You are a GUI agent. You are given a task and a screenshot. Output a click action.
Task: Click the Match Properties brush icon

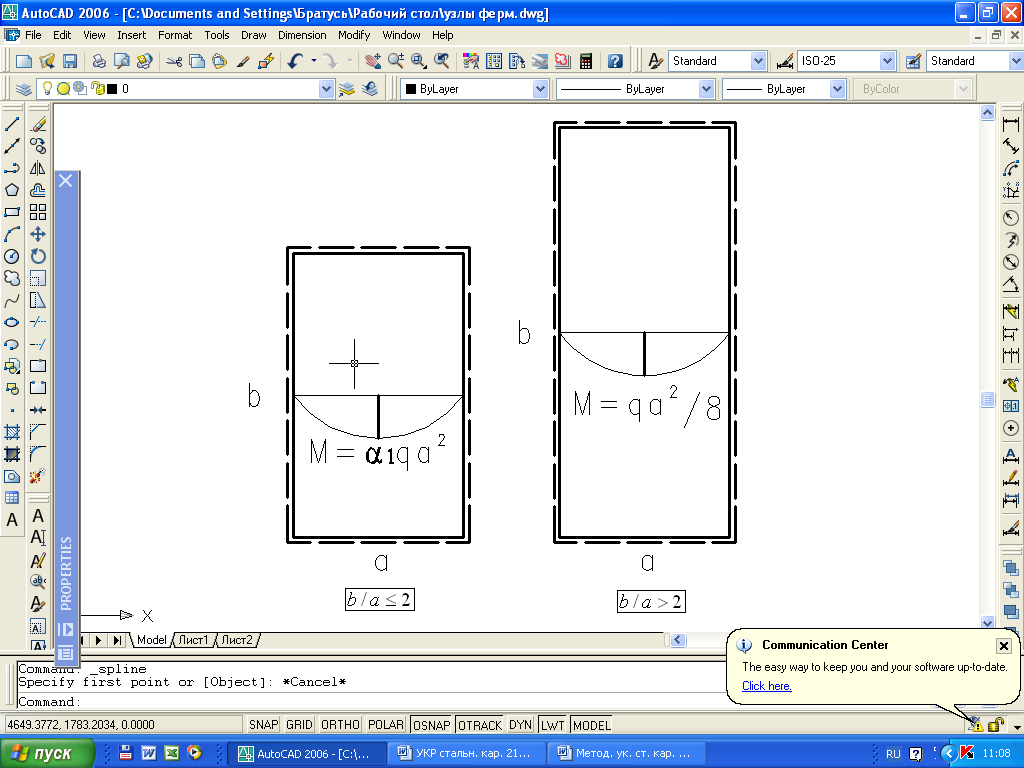click(x=243, y=61)
